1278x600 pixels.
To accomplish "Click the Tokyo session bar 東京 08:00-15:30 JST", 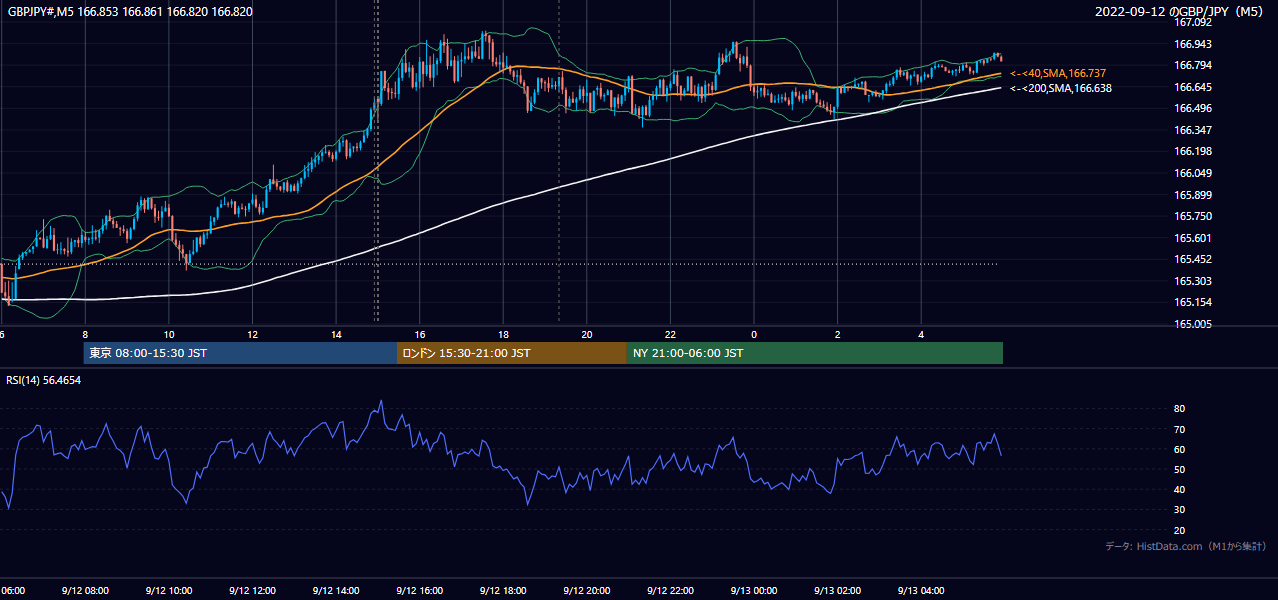I will pos(240,353).
